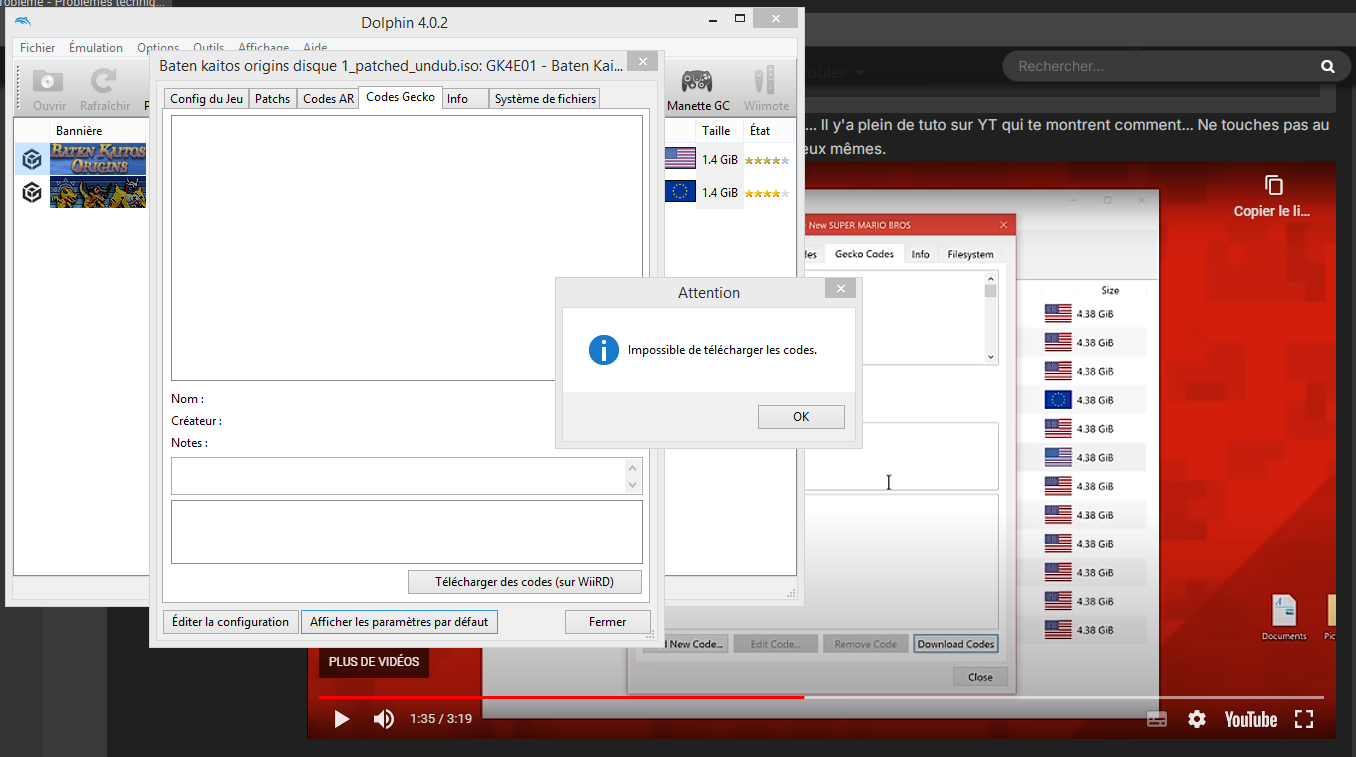Switch to the Config du Jeu tab
Viewport: 1356px width, 757px height.
point(206,99)
